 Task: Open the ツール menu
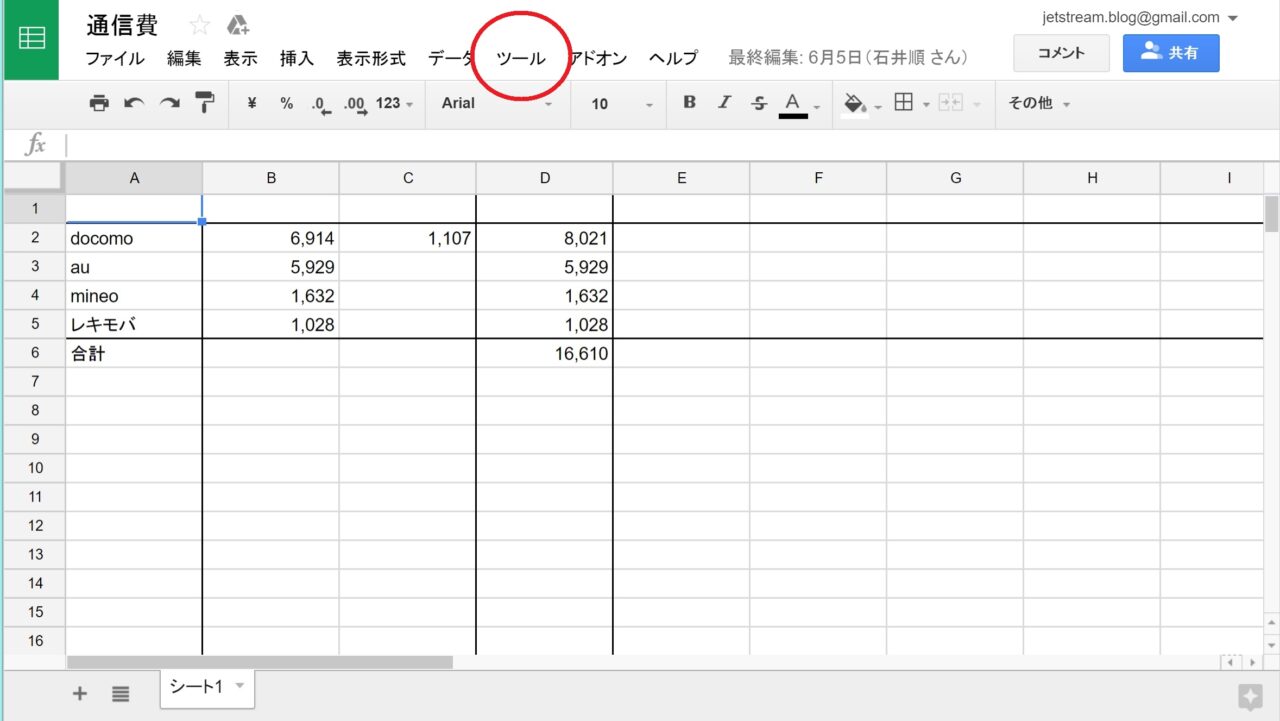point(521,58)
